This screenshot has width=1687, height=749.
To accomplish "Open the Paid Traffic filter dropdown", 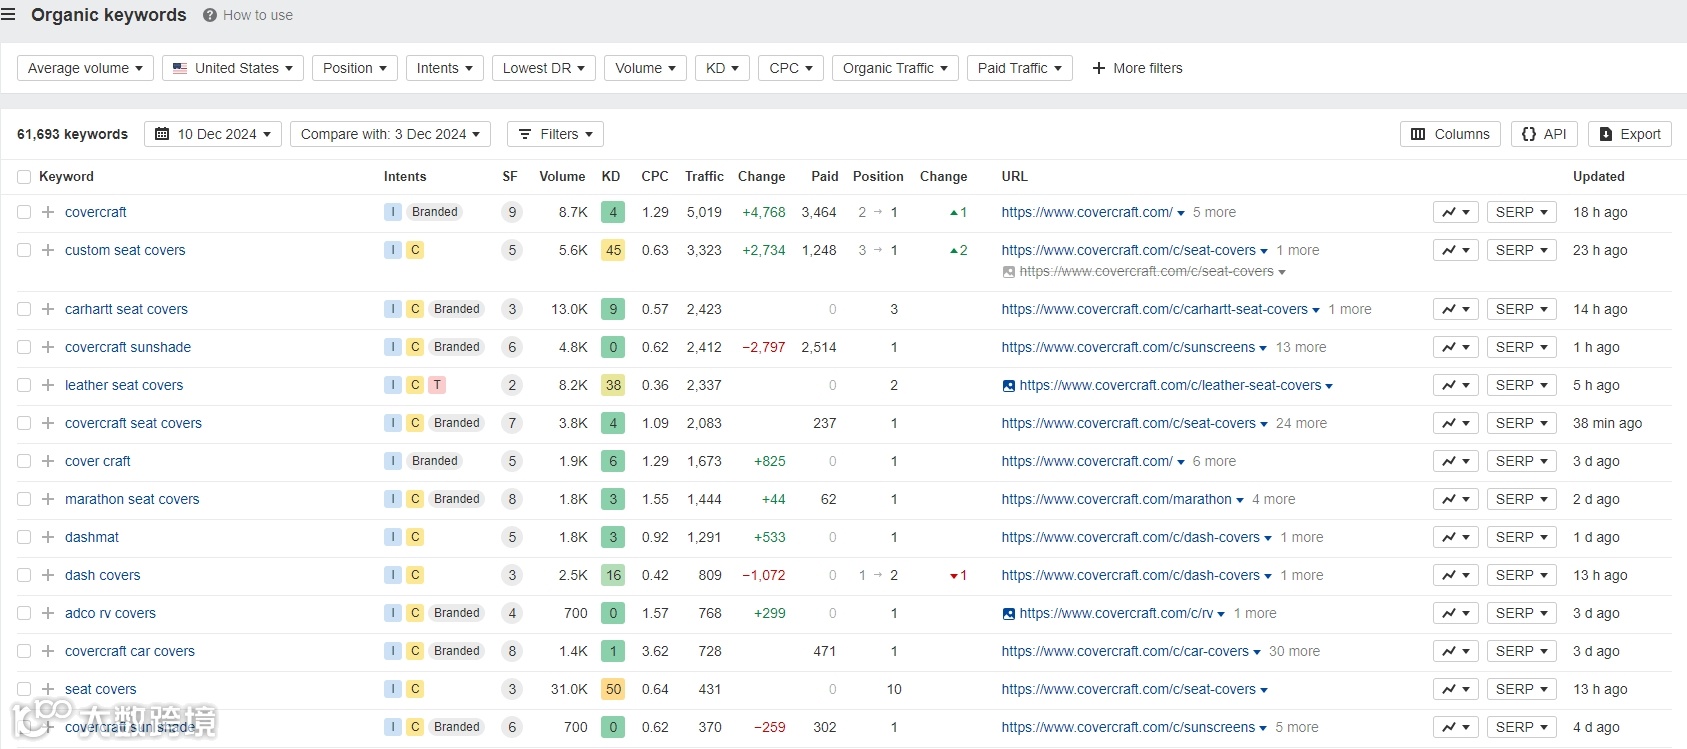I will click(1020, 68).
